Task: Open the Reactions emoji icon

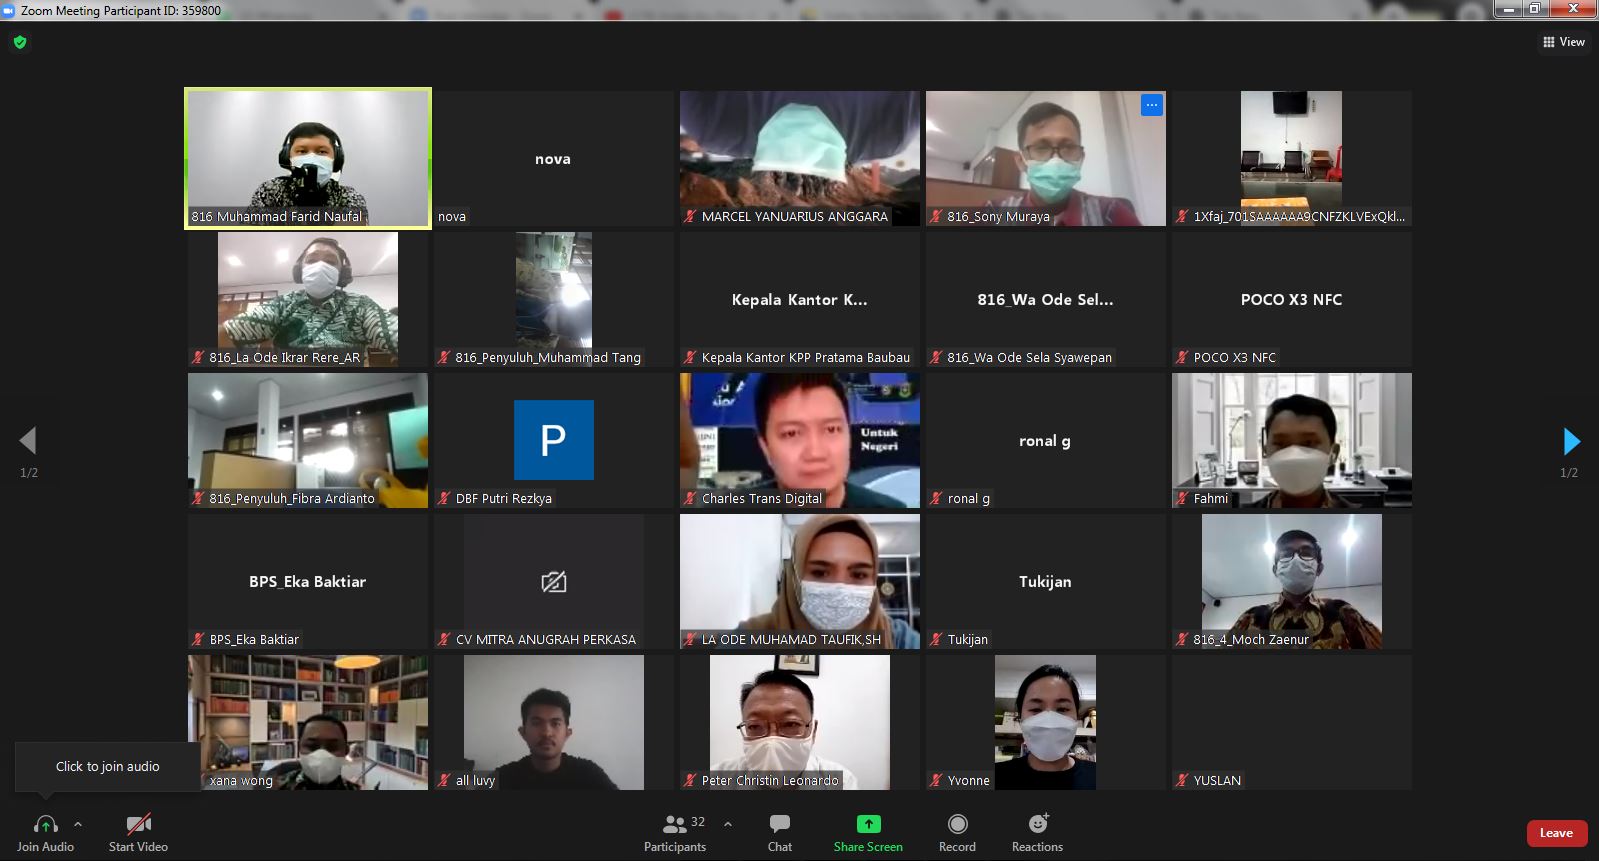Action: pyautogui.click(x=1037, y=824)
